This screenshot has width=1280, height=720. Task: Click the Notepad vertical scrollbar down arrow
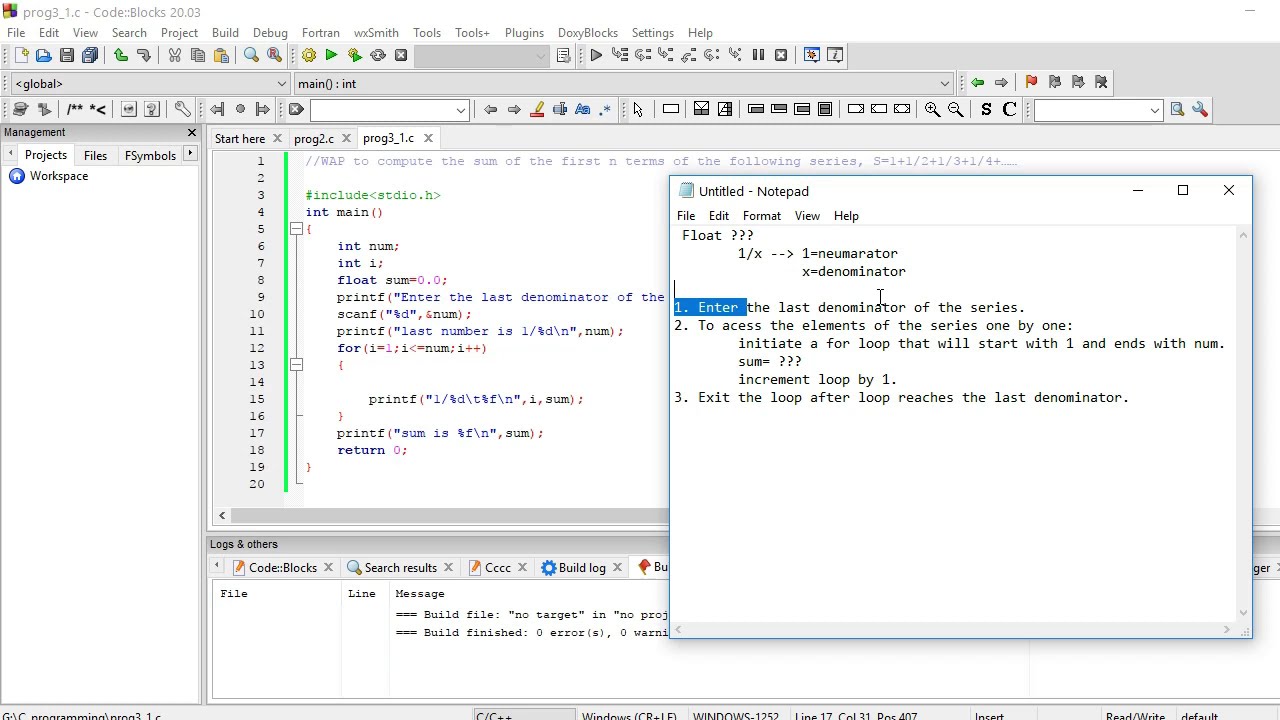tap(1244, 613)
